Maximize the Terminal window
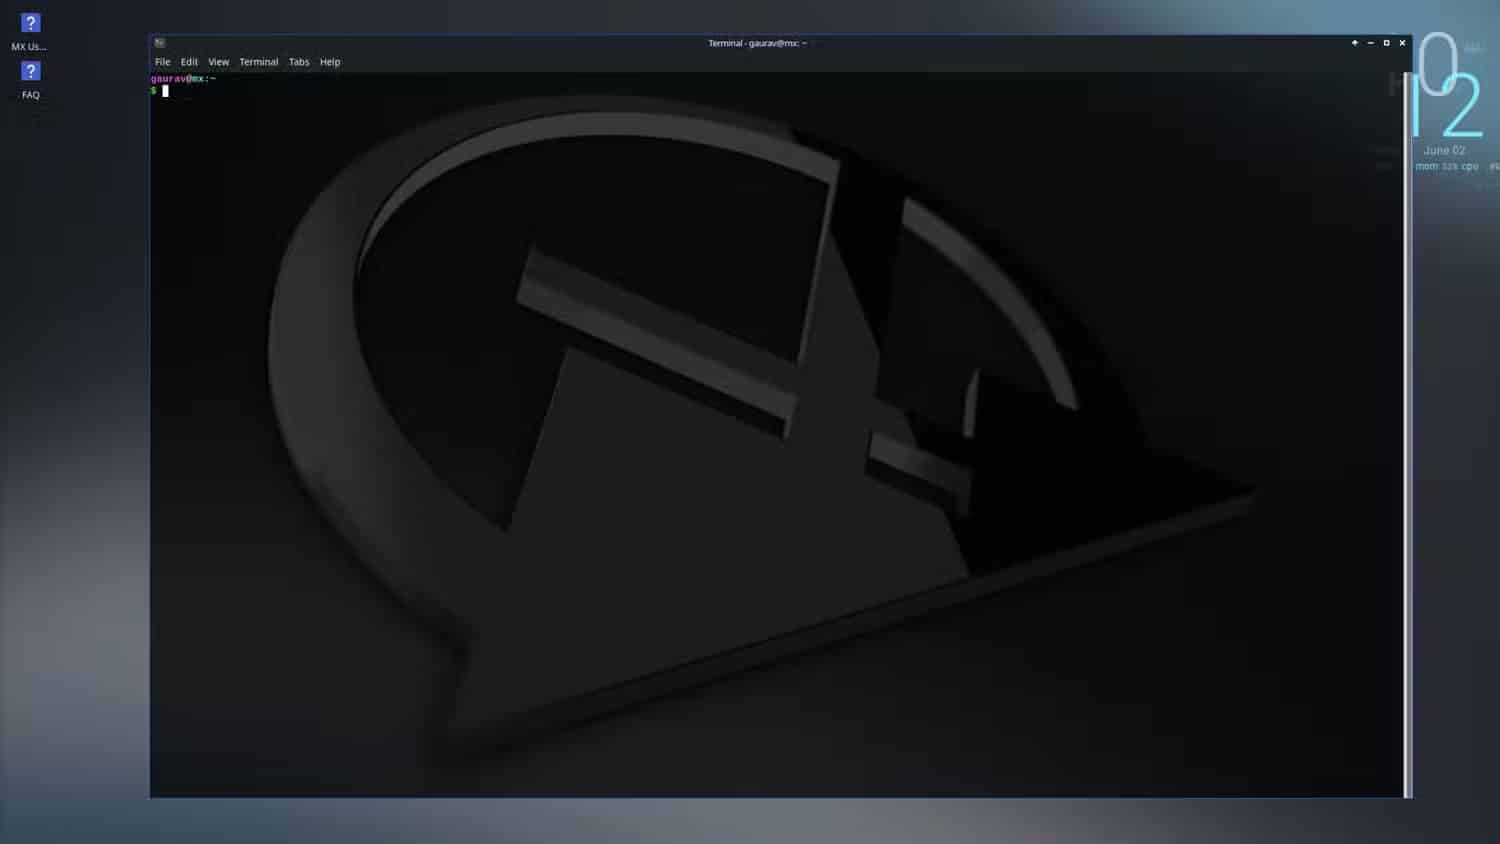The height and width of the screenshot is (844, 1500). pyautogui.click(x=1386, y=43)
